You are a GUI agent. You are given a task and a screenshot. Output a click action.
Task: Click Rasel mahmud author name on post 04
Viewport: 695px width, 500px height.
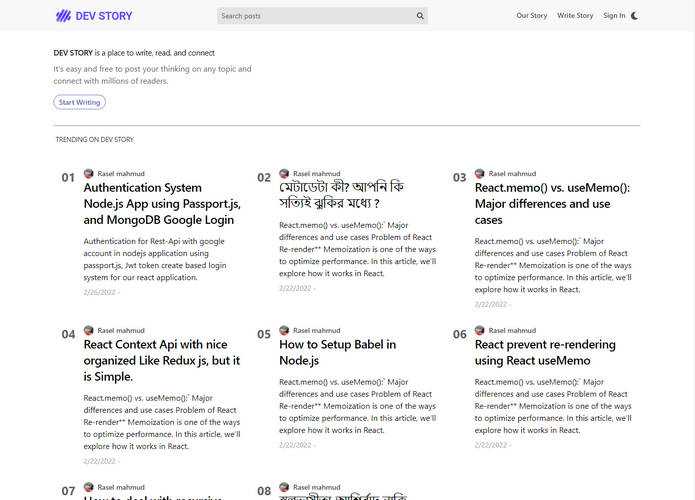click(x=121, y=331)
